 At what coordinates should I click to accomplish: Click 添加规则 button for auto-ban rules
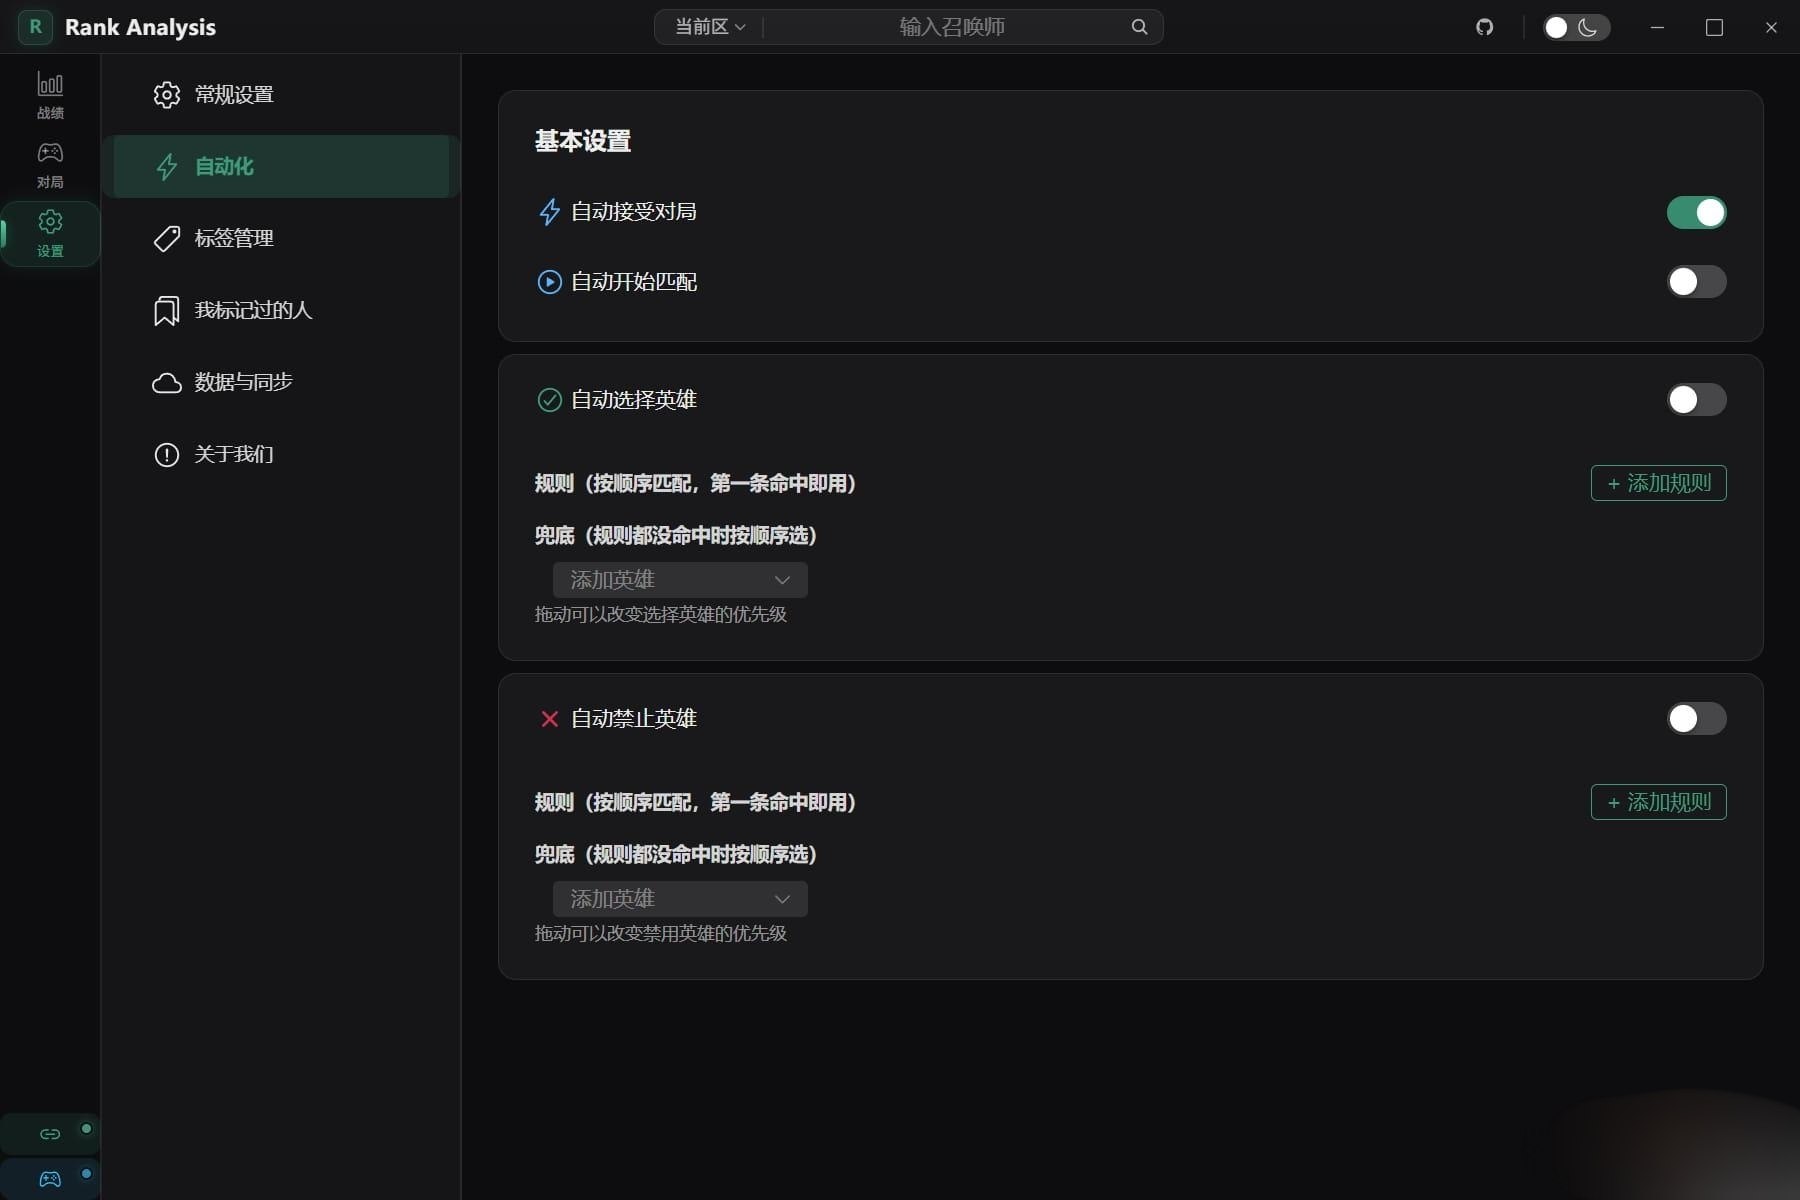[1658, 802]
